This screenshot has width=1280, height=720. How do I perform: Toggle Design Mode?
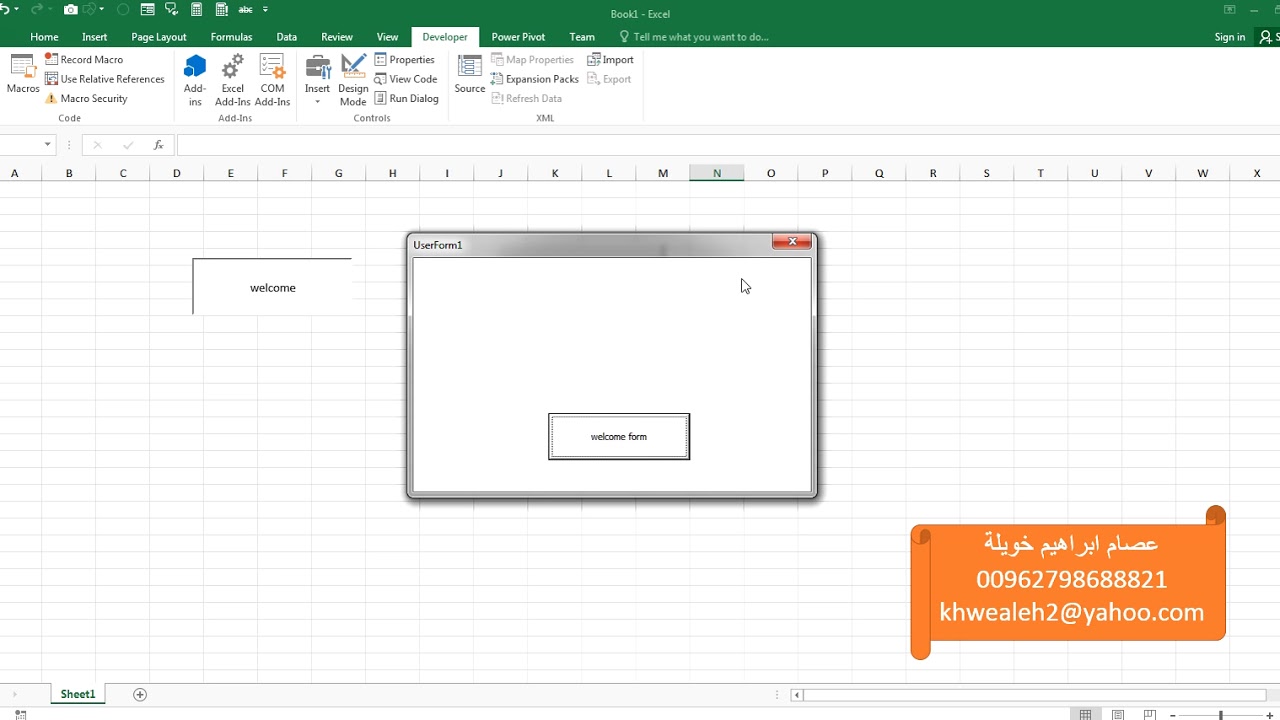tap(353, 80)
